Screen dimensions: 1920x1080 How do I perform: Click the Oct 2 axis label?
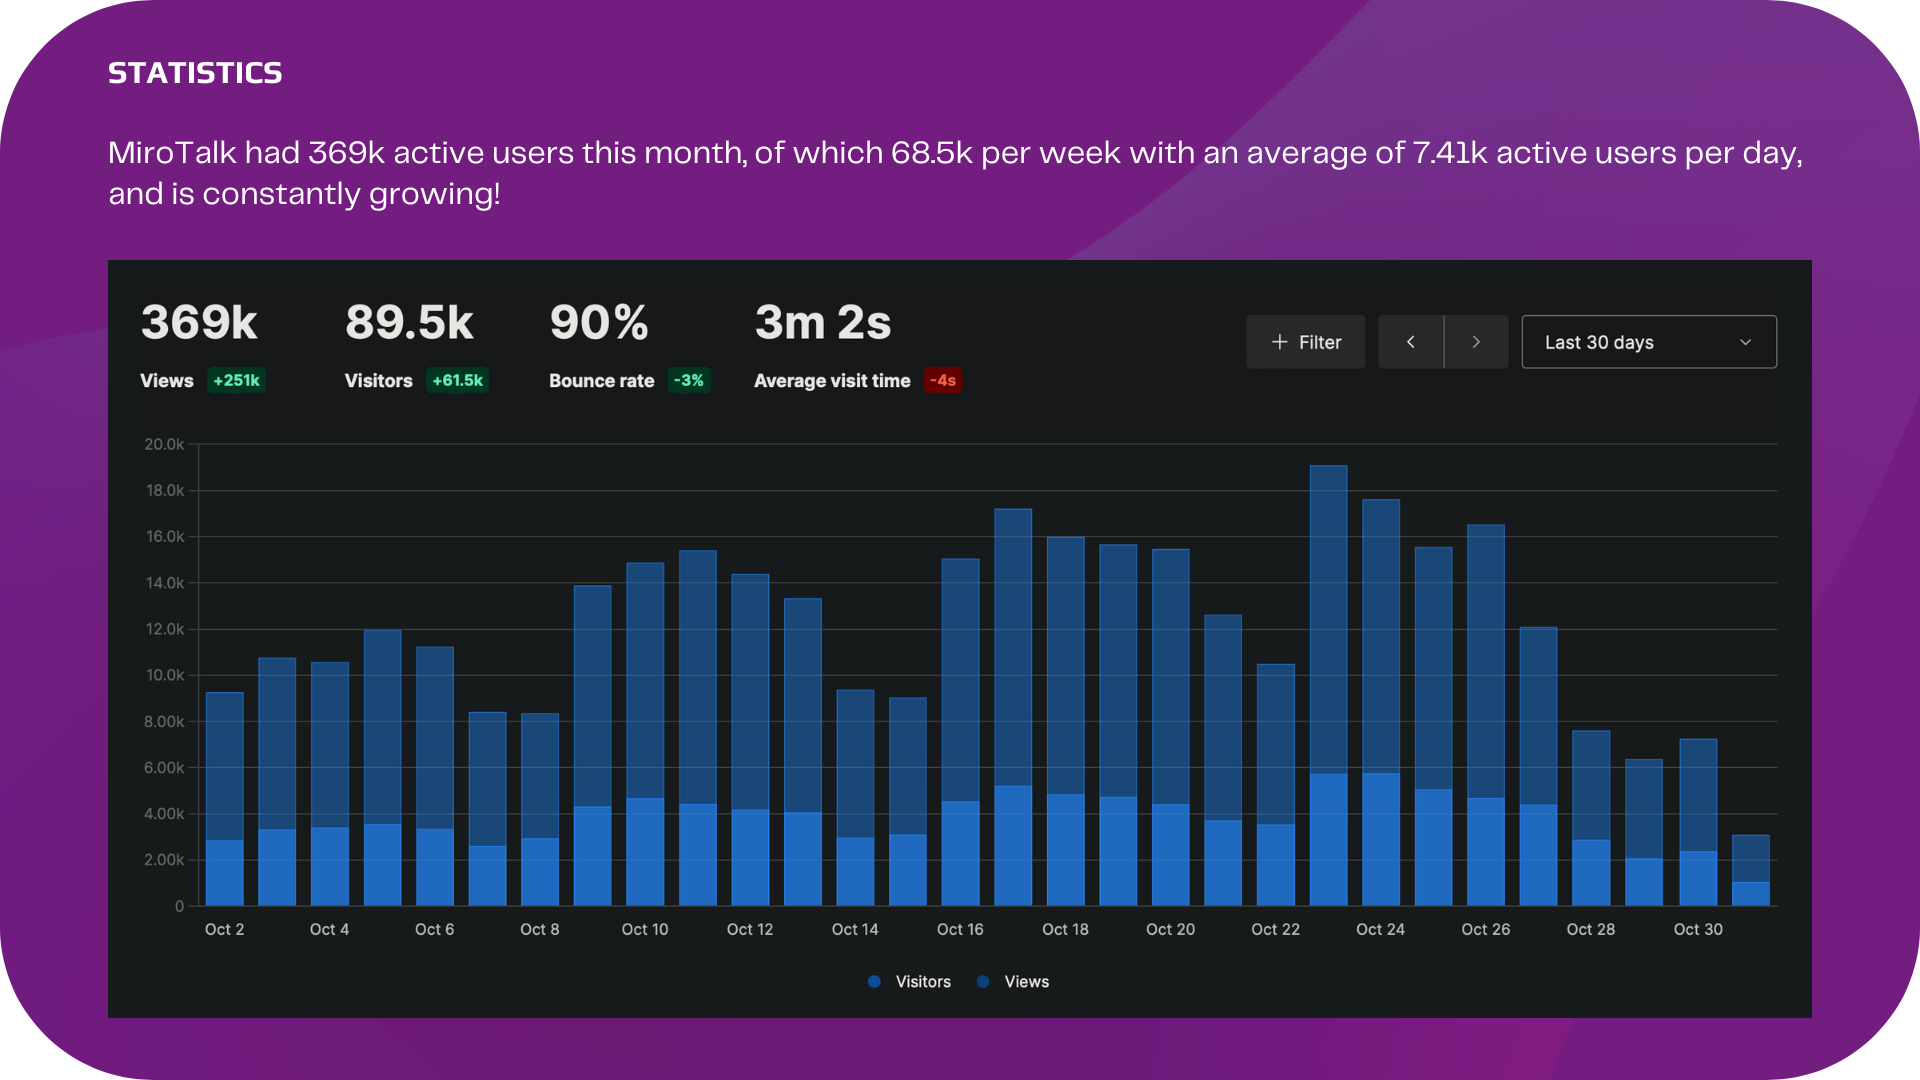(224, 929)
